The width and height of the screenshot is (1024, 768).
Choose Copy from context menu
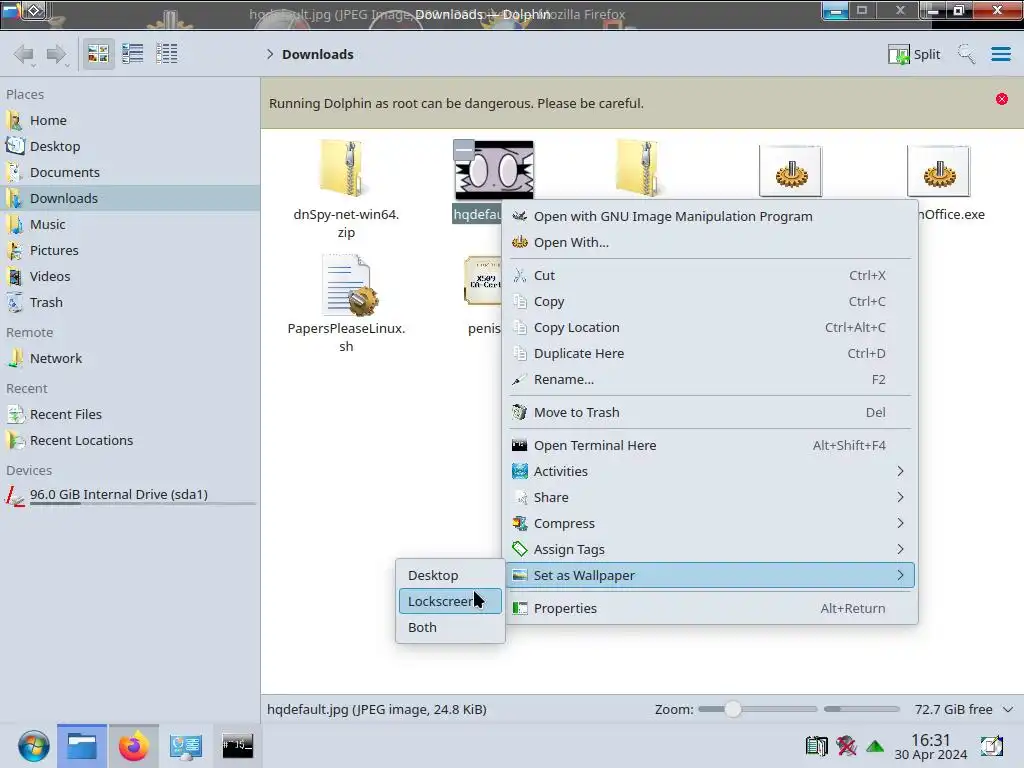(x=710, y=302)
